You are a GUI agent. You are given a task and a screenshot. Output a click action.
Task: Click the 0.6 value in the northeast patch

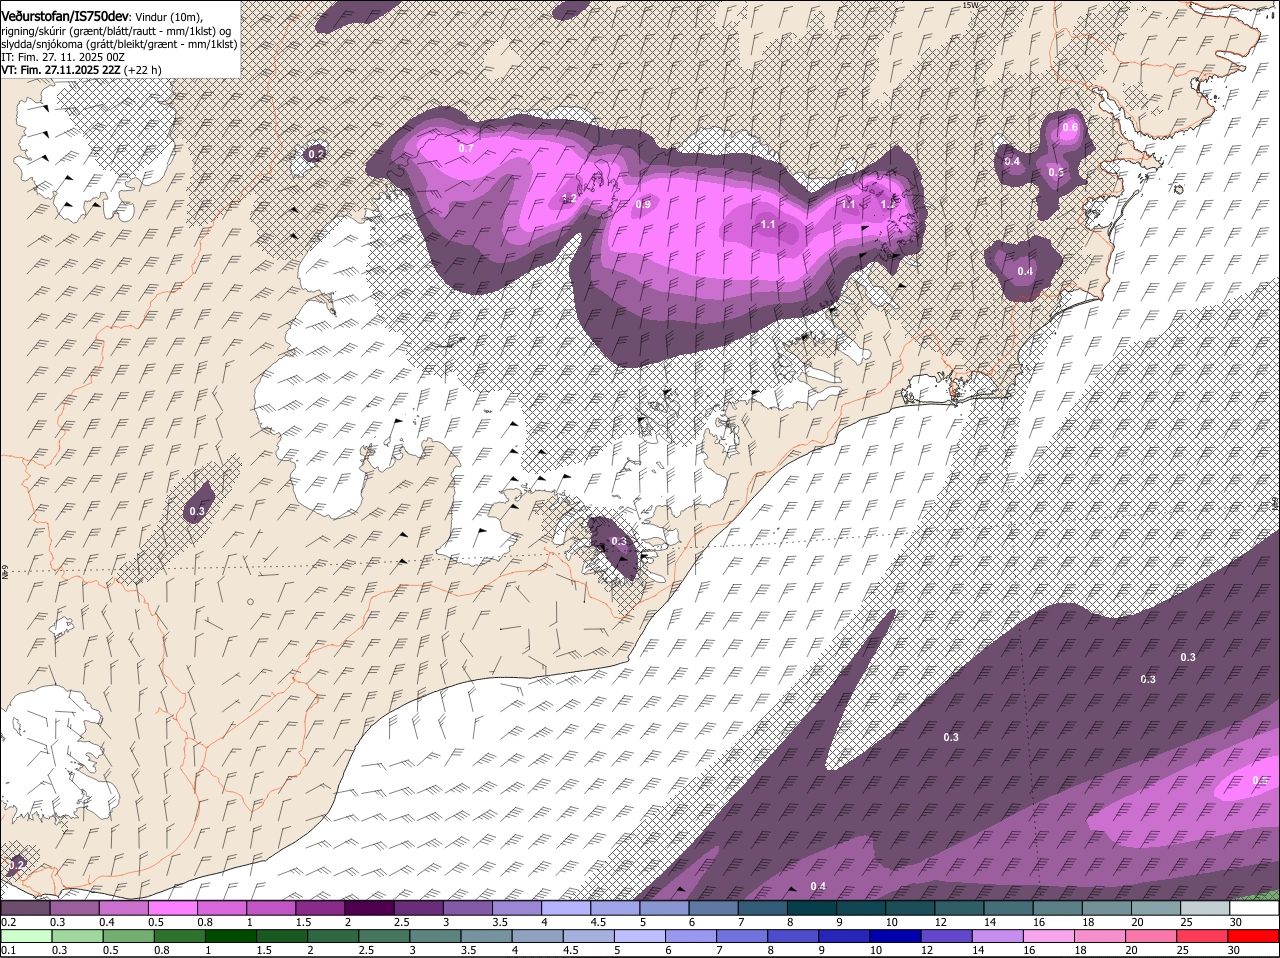coord(1070,127)
